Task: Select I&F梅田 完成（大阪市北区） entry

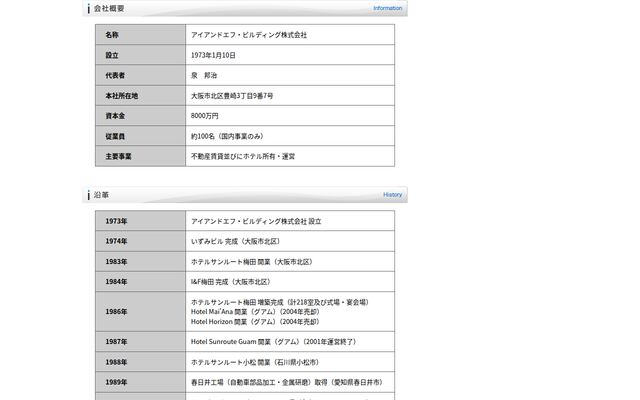Action: (232, 282)
